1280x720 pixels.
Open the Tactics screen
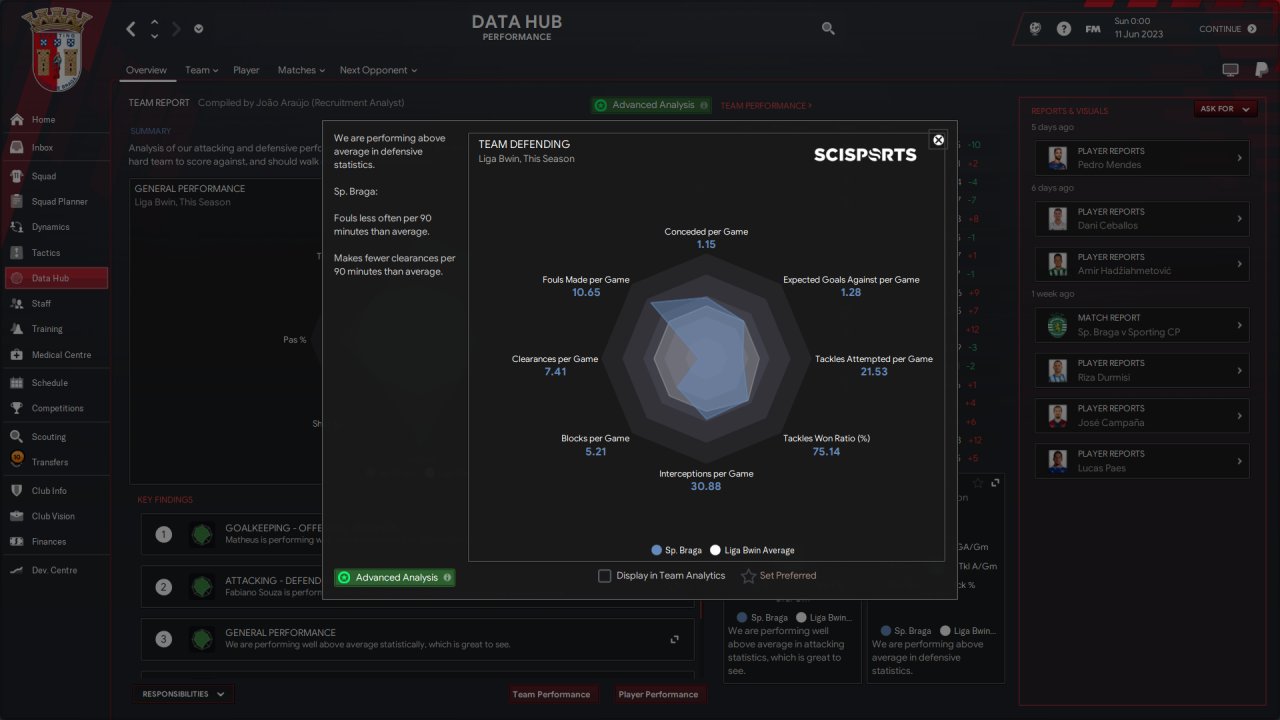(55, 253)
